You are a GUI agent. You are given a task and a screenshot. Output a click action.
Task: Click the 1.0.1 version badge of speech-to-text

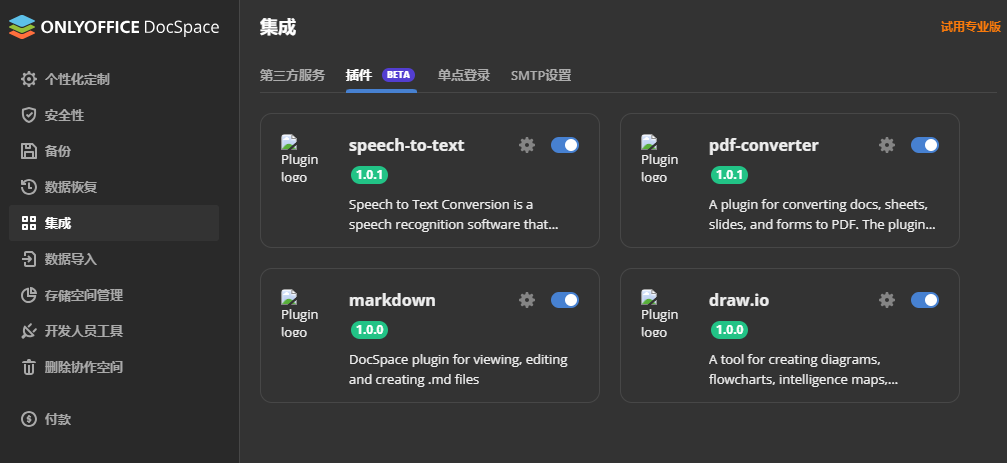369,175
